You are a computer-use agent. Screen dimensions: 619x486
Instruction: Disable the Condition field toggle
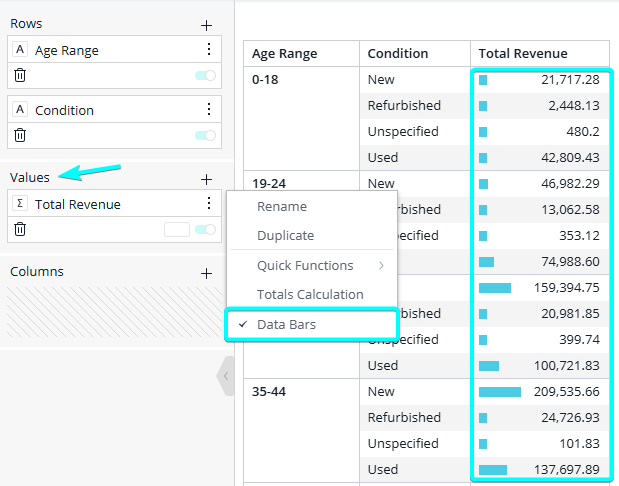pyautogui.click(x=205, y=136)
